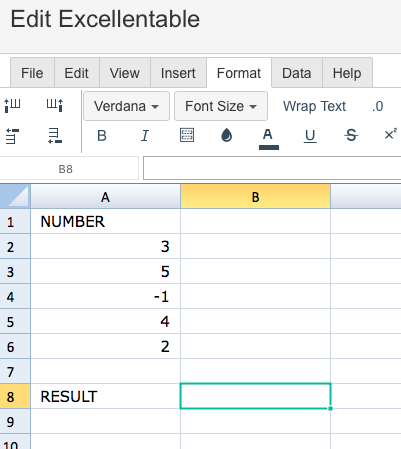Open the cell borders tool
Screen dimensions: 401x449
coord(187,135)
